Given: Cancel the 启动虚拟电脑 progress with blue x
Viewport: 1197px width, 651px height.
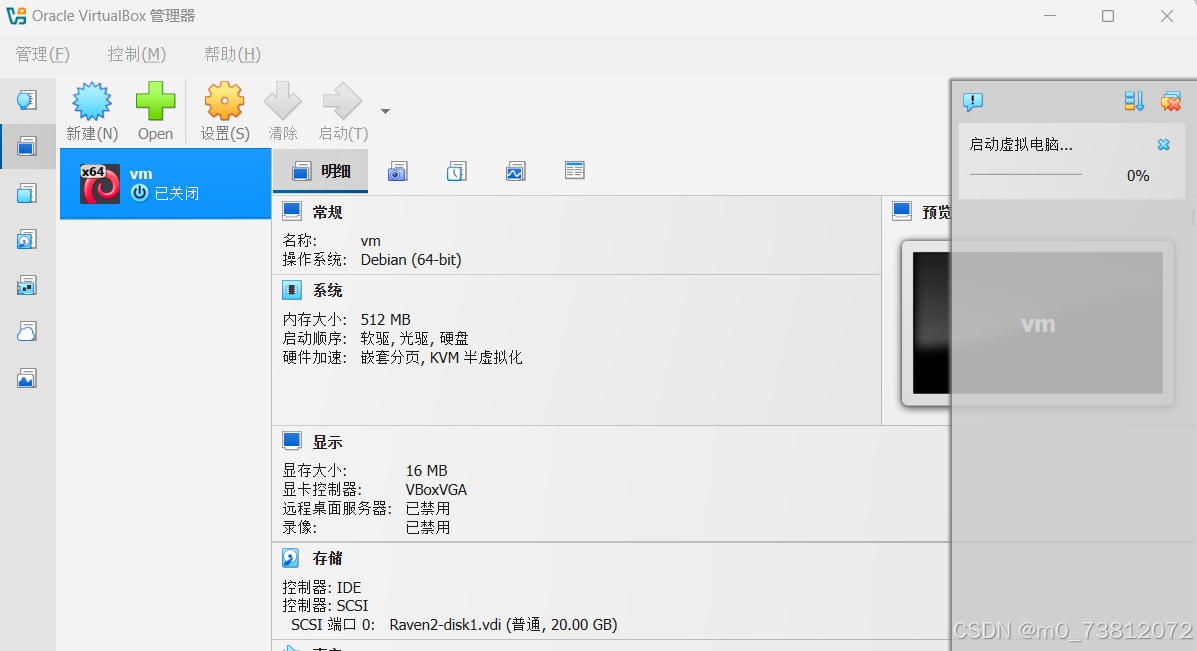Looking at the screenshot, I should point(1163,144).
